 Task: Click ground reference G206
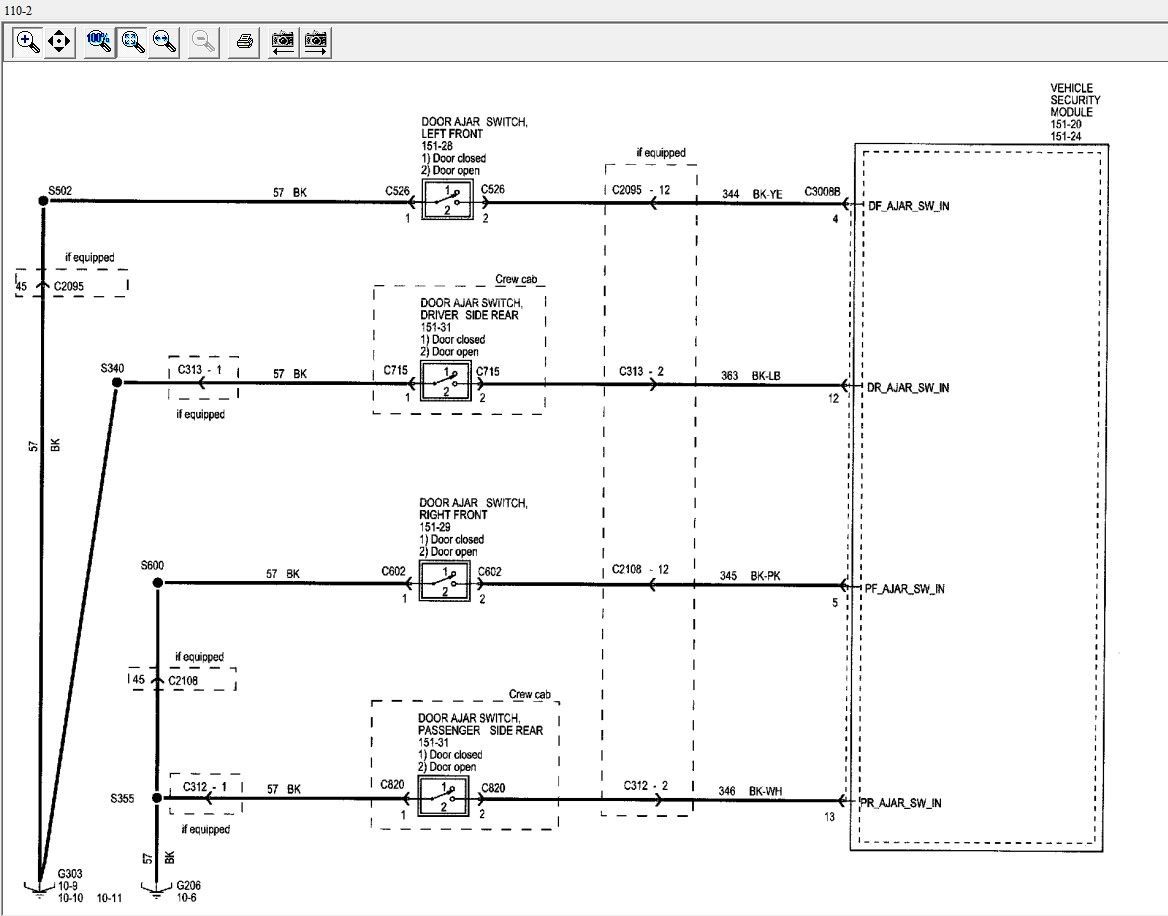[188, 885]
